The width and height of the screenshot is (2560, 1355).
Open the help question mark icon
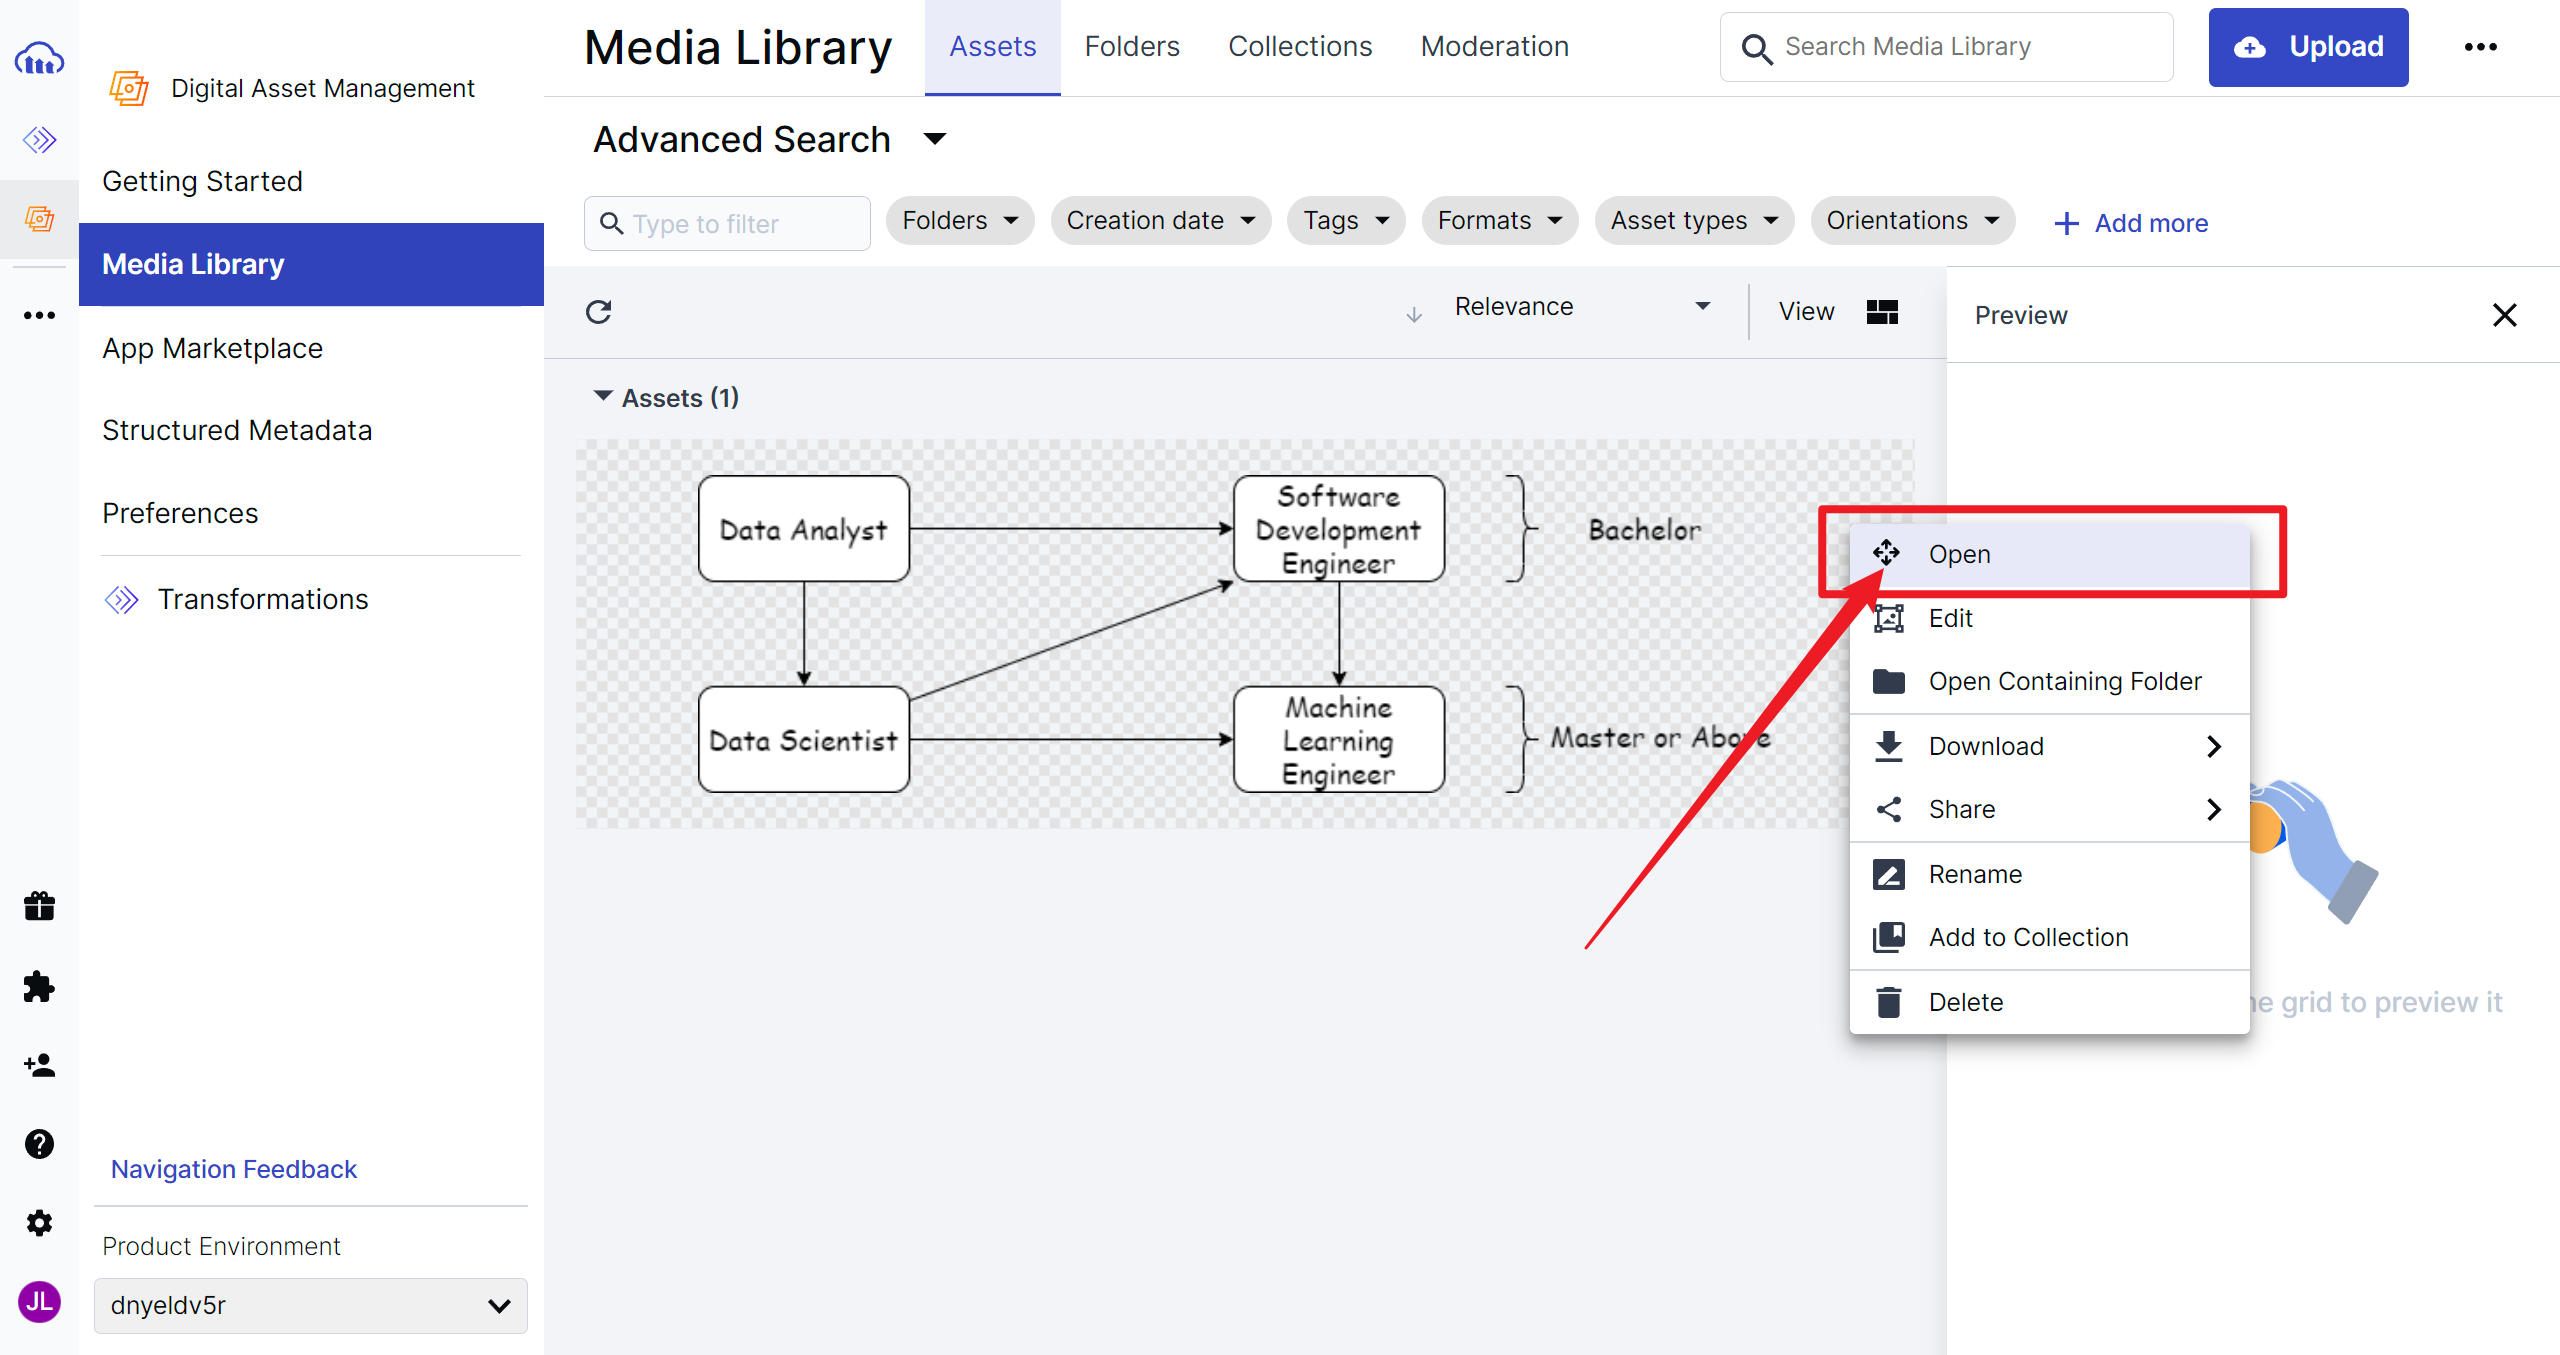point(39,1143)
